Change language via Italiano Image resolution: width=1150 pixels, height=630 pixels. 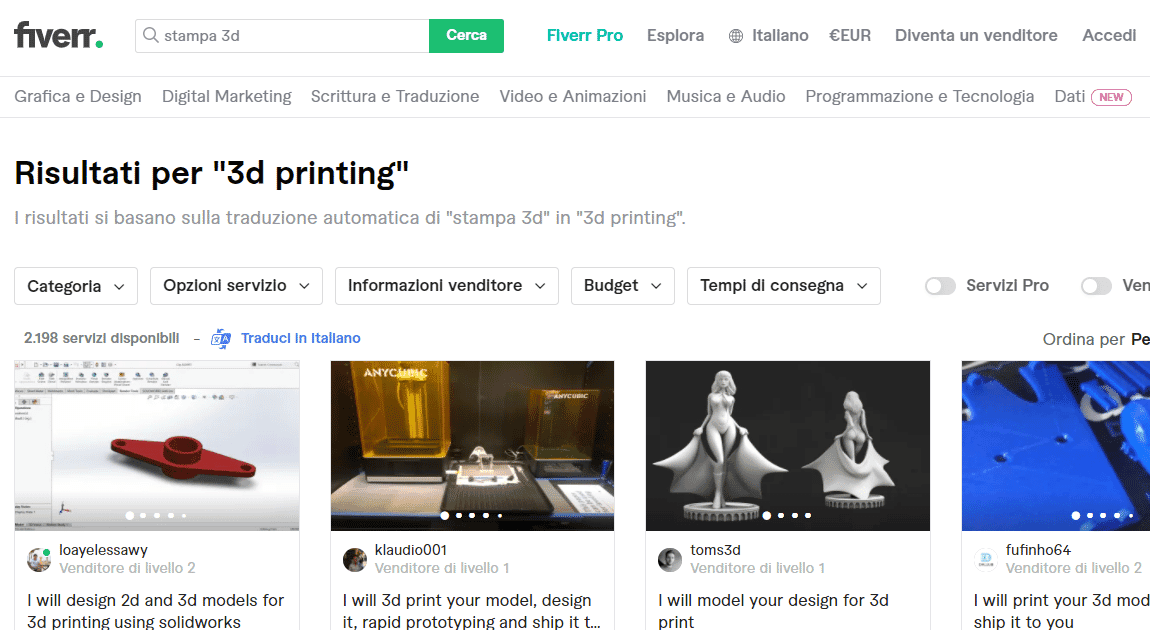tap(780, 35)
